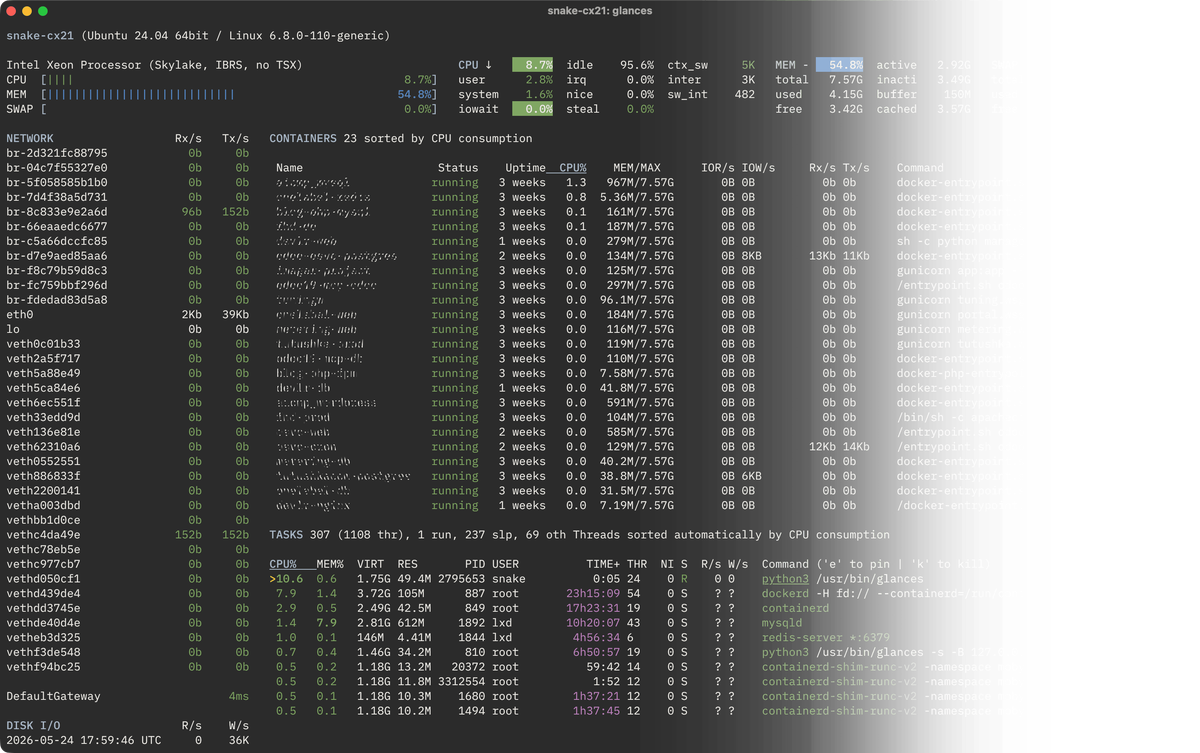Screen dimensions: 1200x753
Task: Click the 'lxd' user of PID 1892
Action: (503, 623)
